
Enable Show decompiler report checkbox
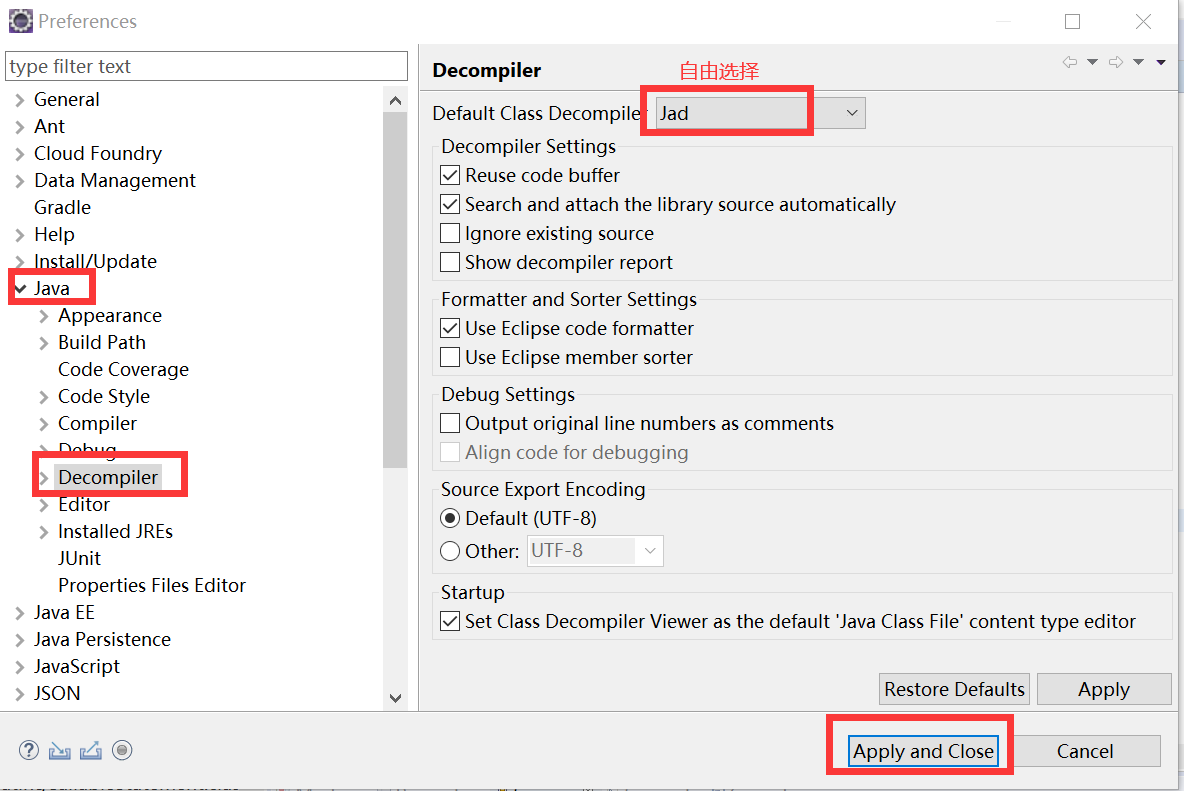click(x=450, y=263)
